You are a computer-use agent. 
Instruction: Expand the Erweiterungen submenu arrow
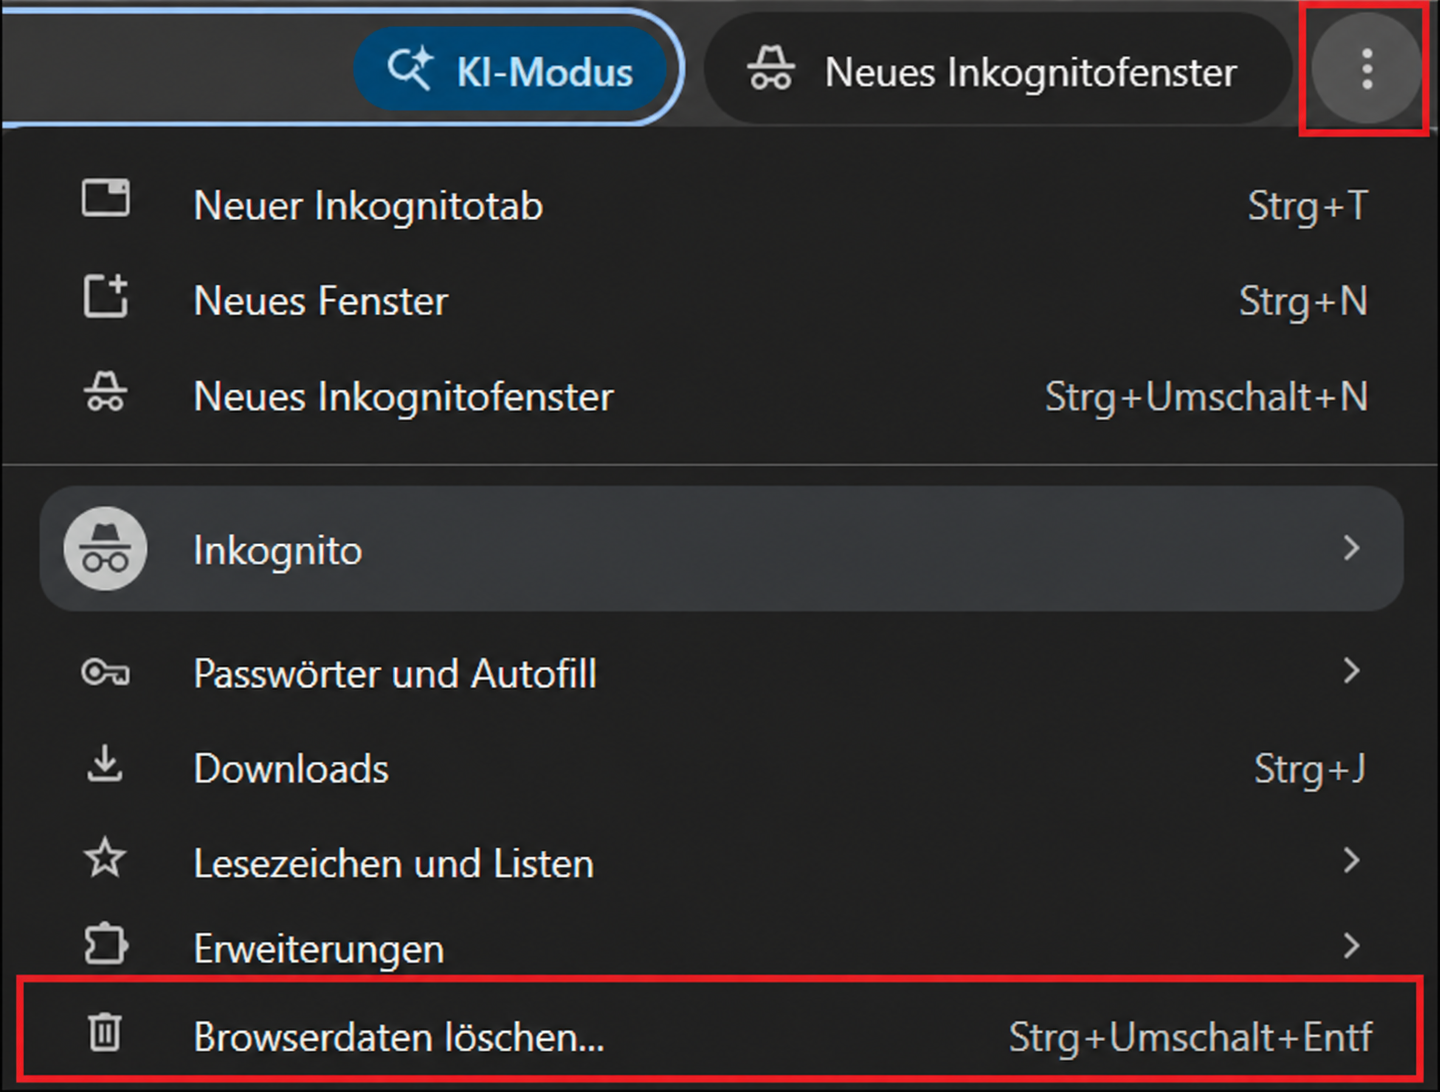1352,945
